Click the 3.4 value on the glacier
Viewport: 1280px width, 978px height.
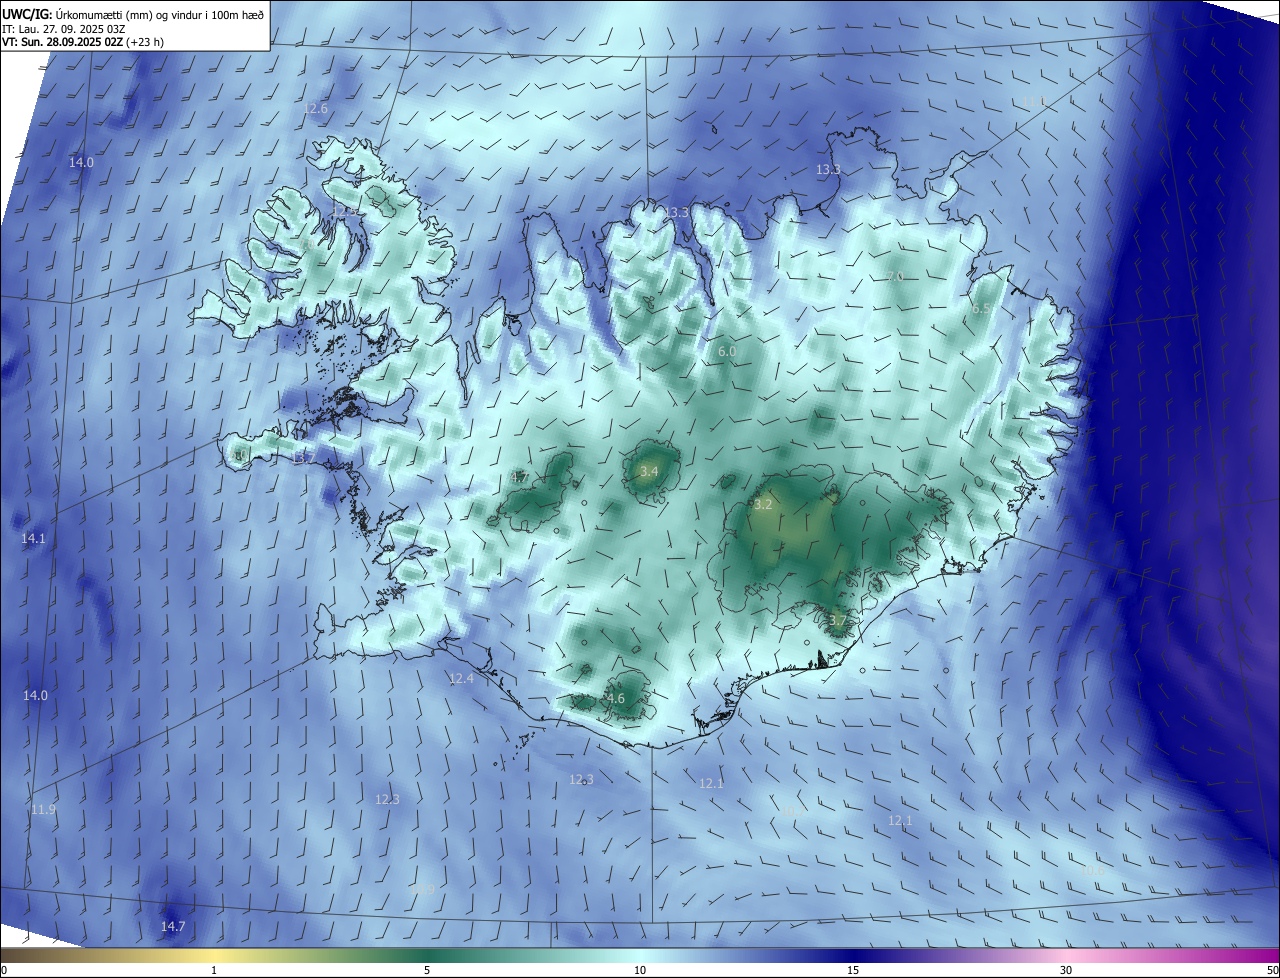pyautogui.click(x=649, y=471)
